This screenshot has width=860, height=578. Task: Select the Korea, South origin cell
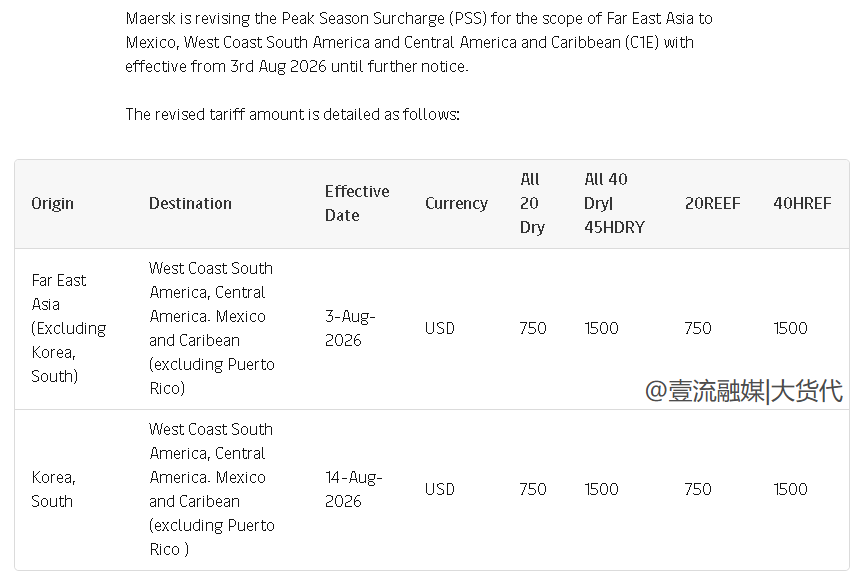pyautogui.click(x=53, y=489)
